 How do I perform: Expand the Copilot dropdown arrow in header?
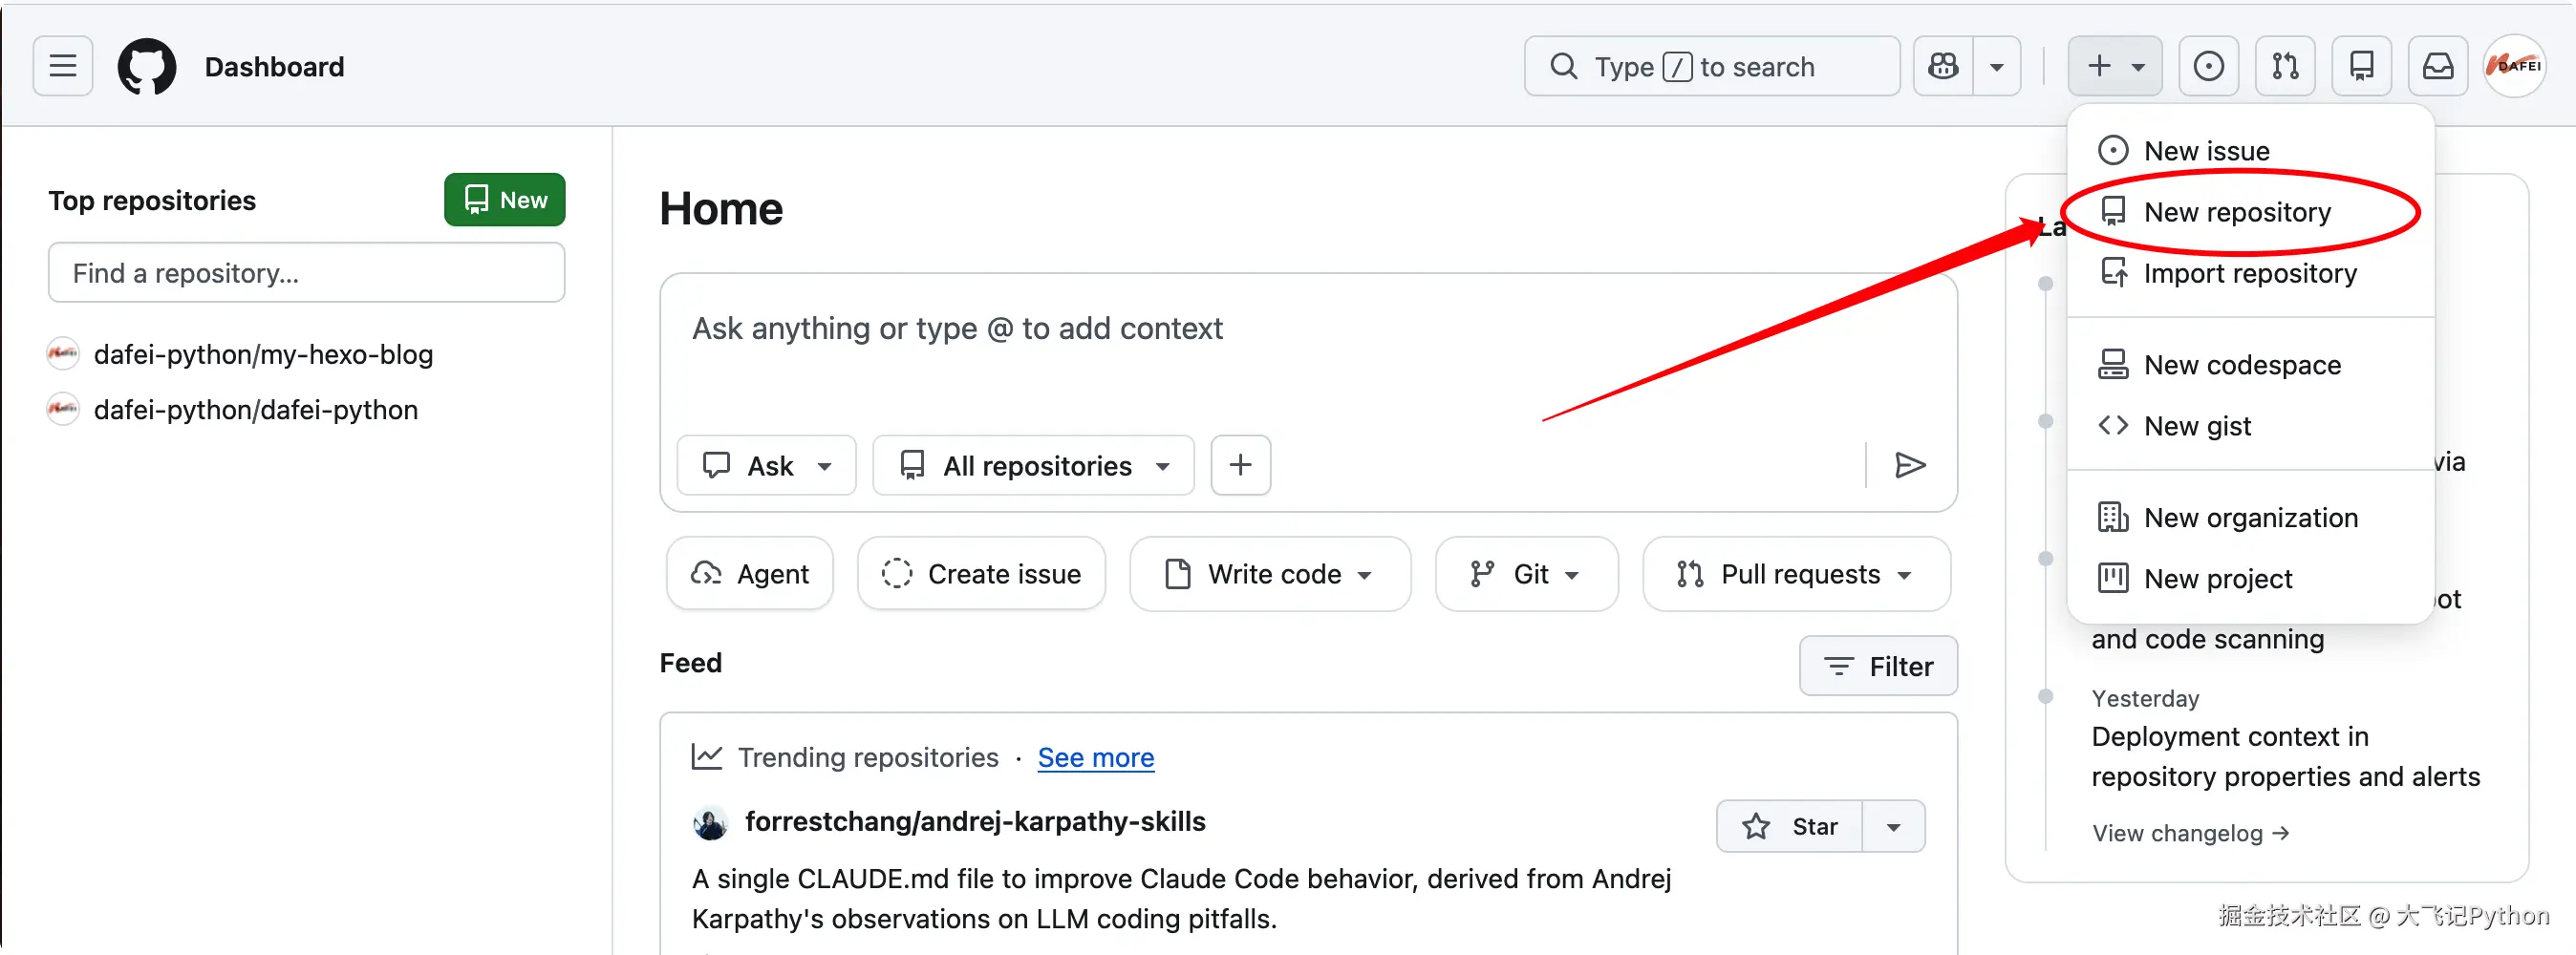tap(1997, 66)
